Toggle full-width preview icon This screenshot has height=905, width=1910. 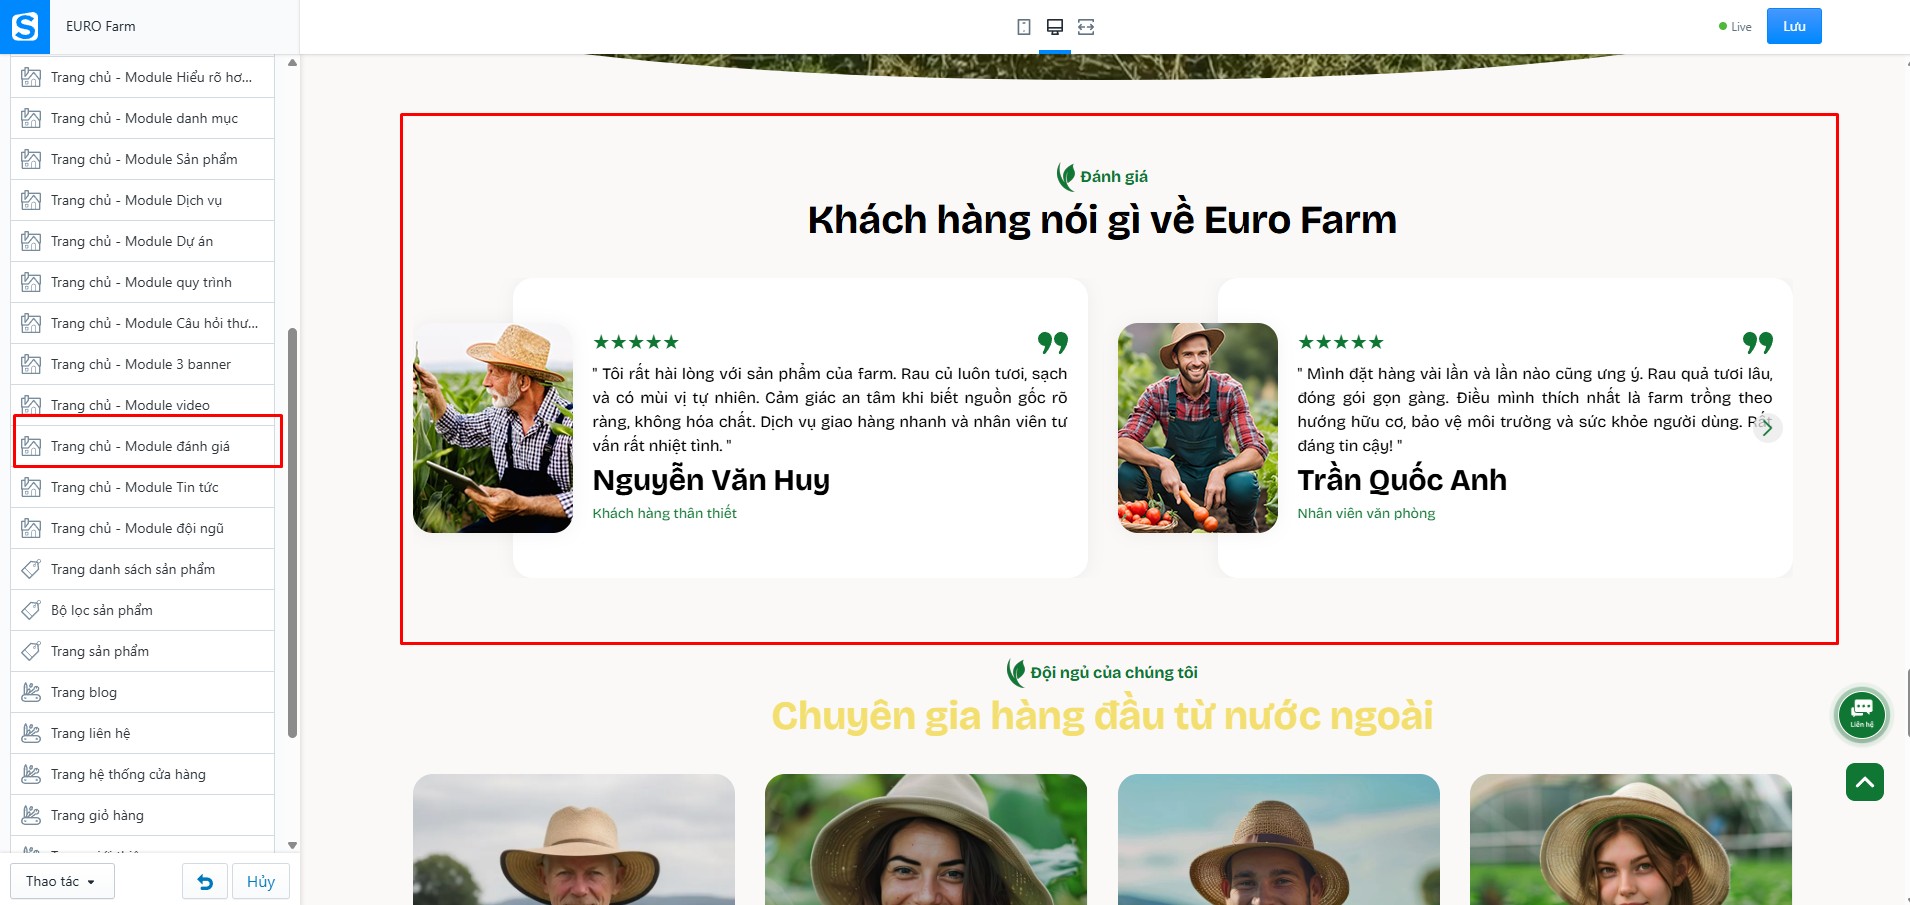click(1086, 27)
